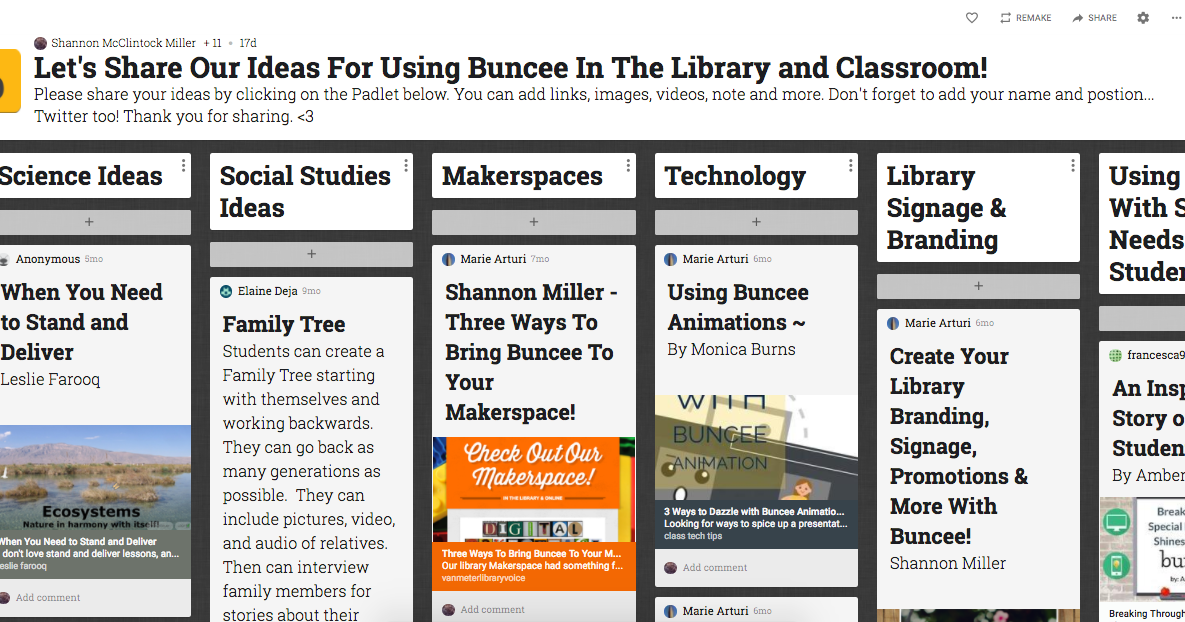This screenshot has width=1185, height=622.
Task: Remake this padlet
Action: [x=1025, y=17]
